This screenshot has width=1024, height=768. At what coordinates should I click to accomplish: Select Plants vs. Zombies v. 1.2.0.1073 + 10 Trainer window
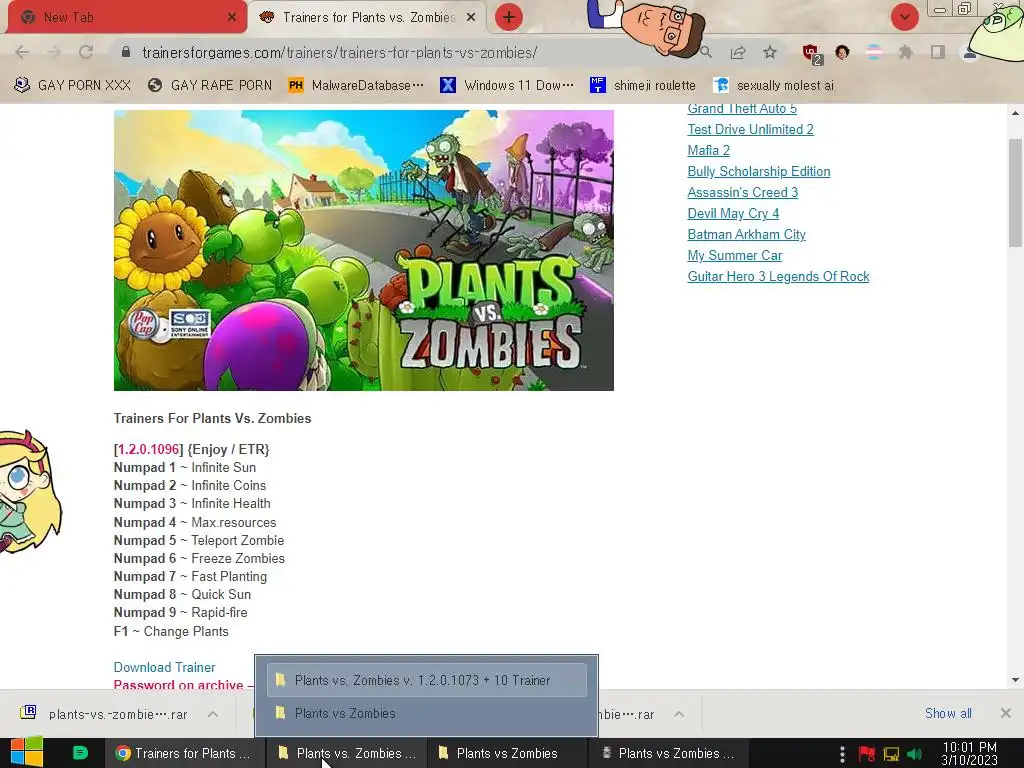tap(427, 680)
